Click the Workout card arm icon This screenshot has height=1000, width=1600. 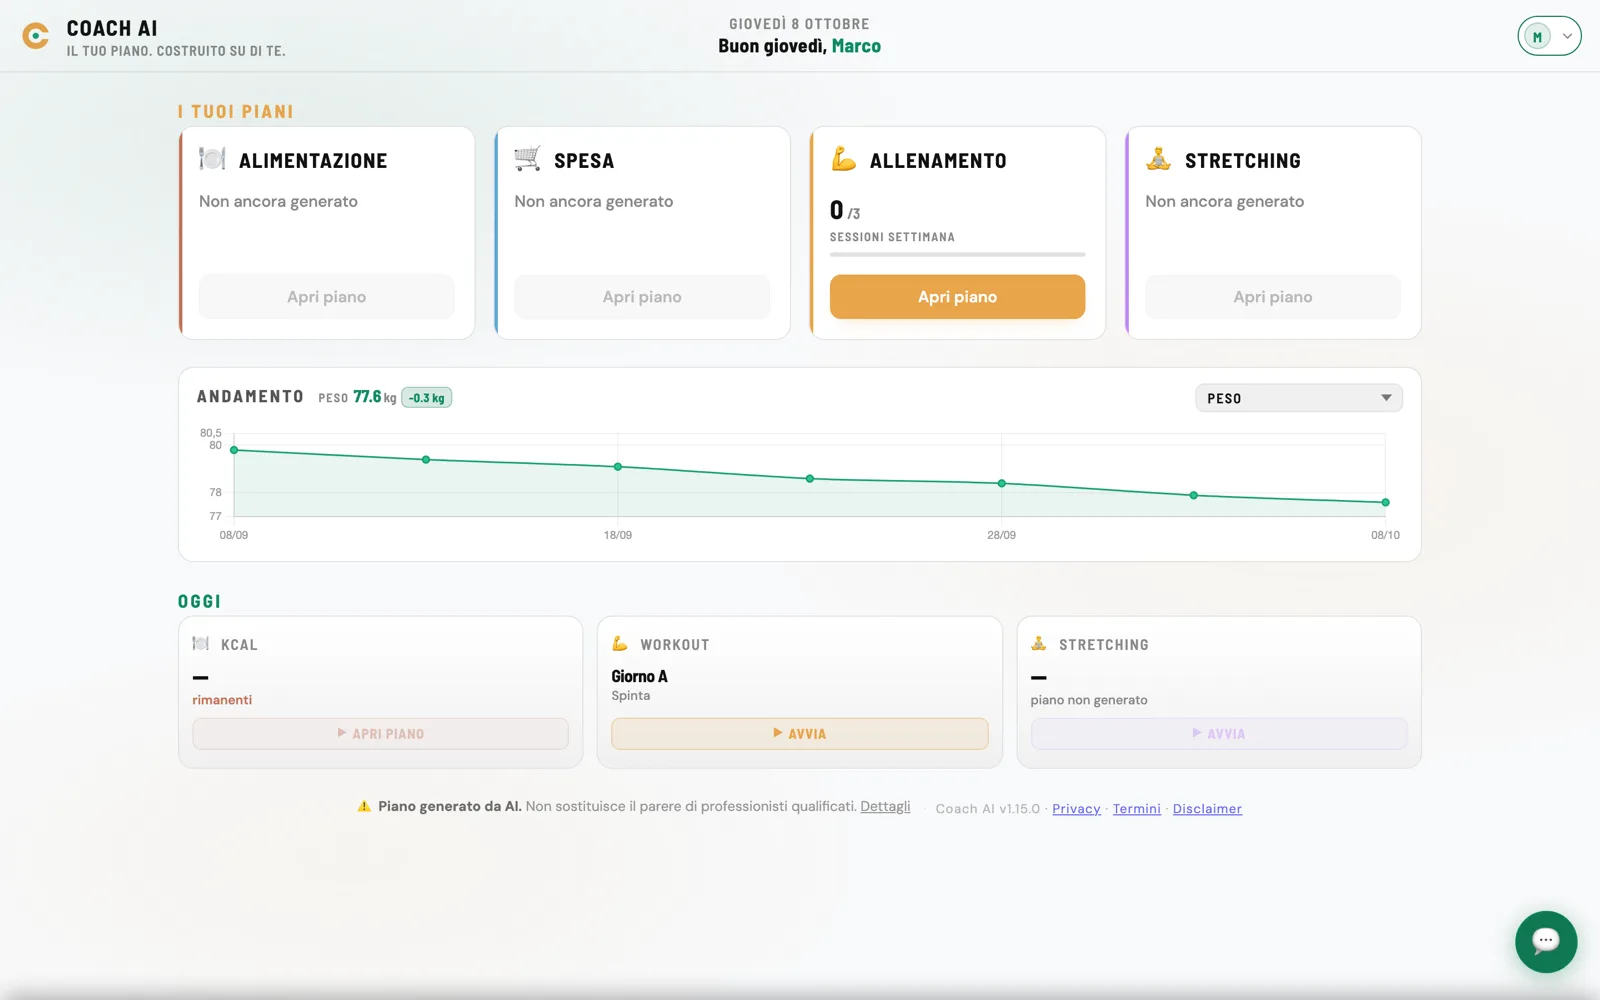point(620,644)
